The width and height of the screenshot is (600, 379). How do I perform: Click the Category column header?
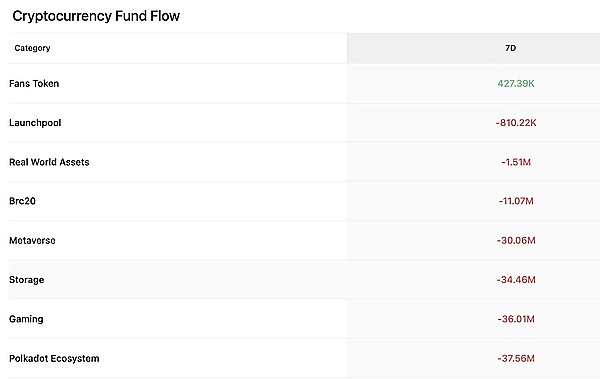tap(33, 48)
